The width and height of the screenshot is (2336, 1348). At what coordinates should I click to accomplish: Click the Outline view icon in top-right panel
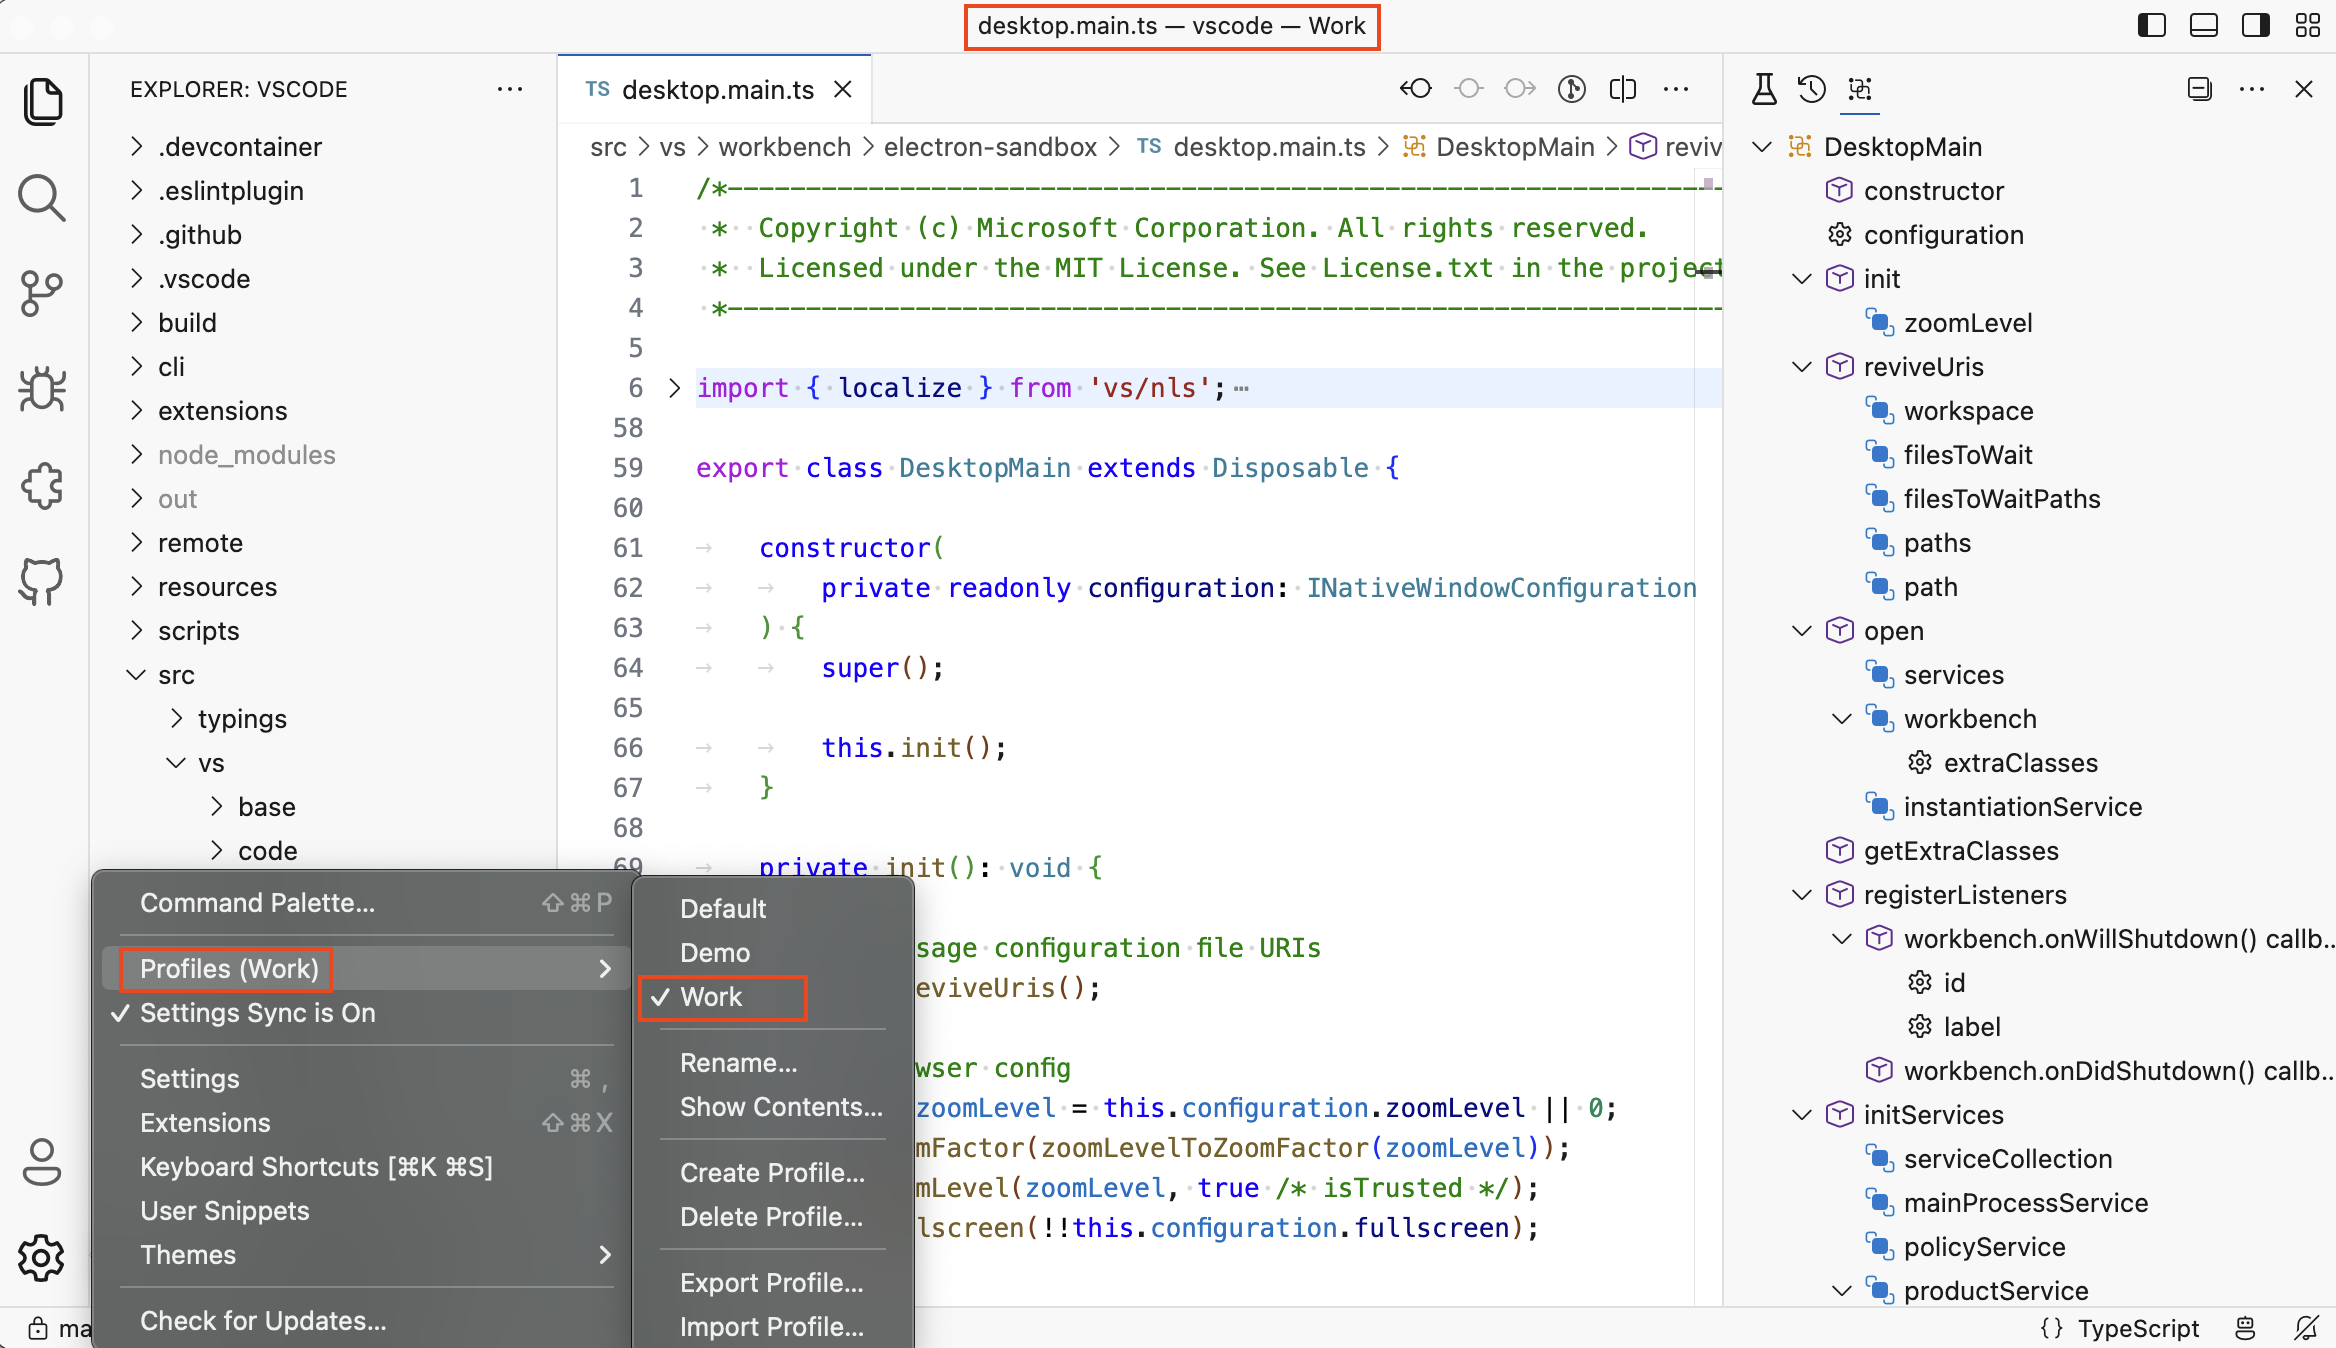click(1859, 88)
